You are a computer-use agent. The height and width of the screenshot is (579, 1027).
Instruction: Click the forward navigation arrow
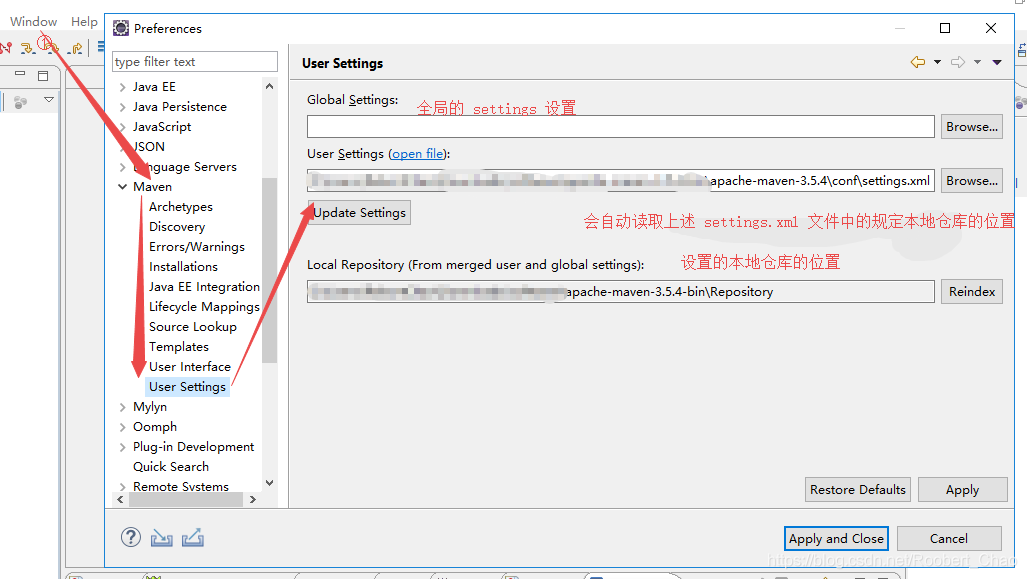[958, 62]
